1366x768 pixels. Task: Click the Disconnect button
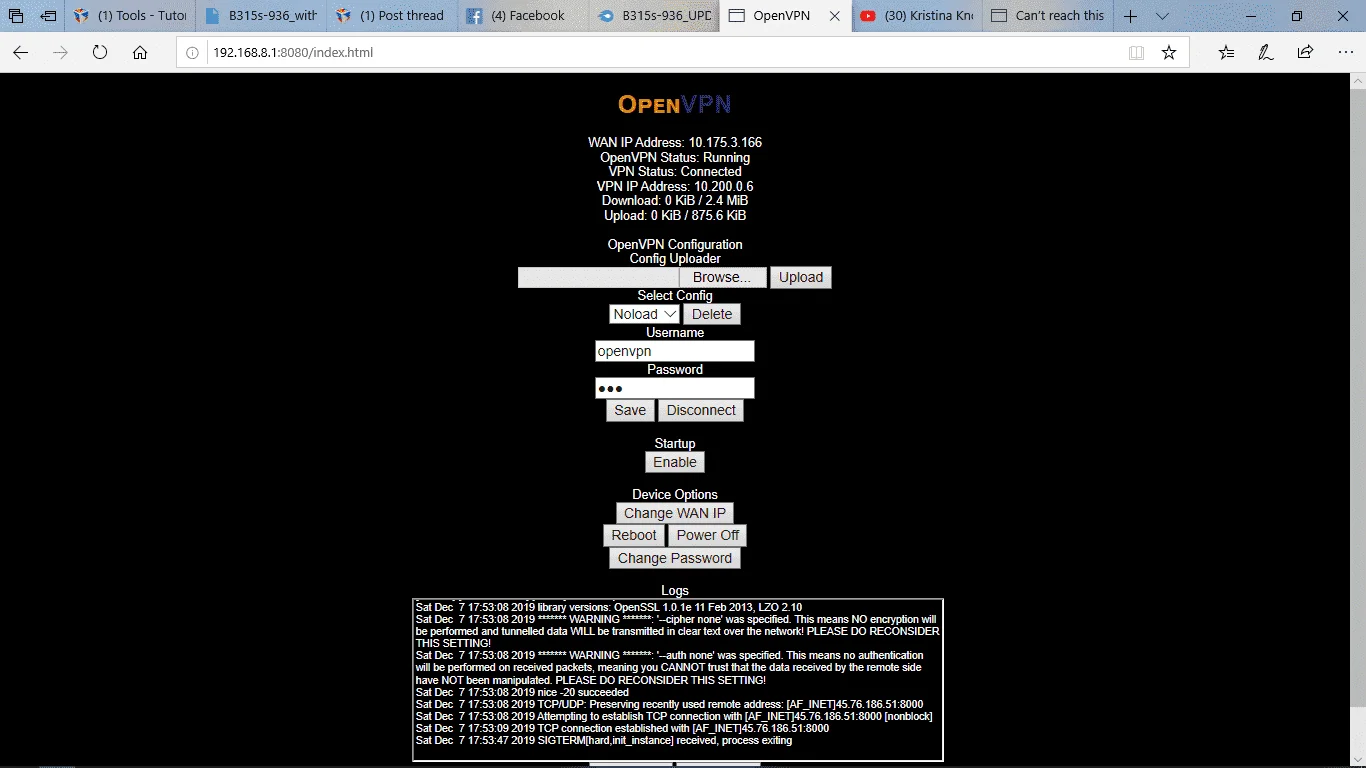701,410
